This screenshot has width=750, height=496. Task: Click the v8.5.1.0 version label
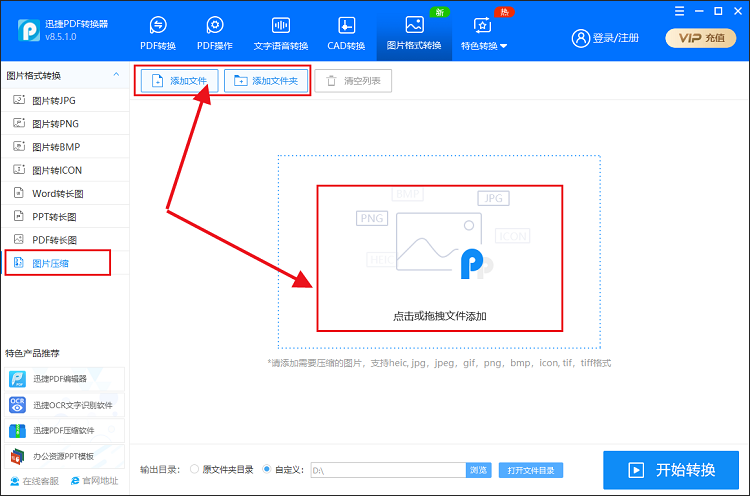(x=61, y=37)
